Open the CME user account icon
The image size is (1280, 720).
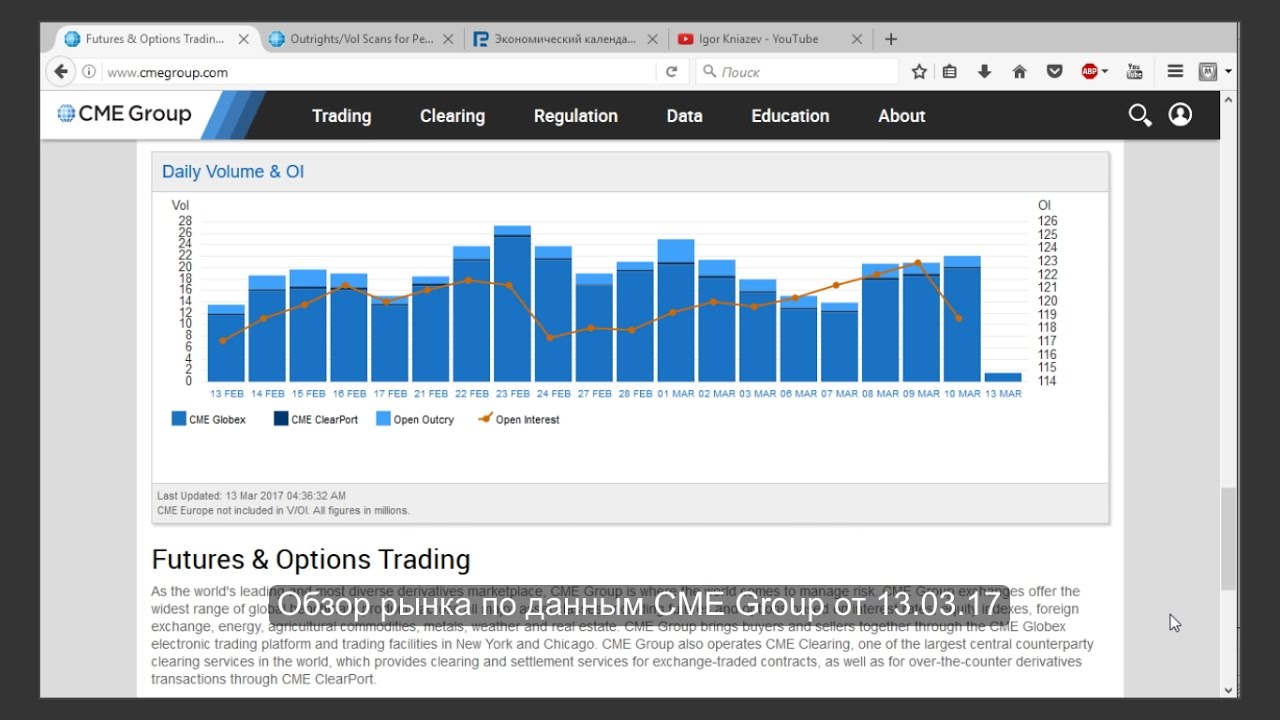click(x=1180, y=115)
